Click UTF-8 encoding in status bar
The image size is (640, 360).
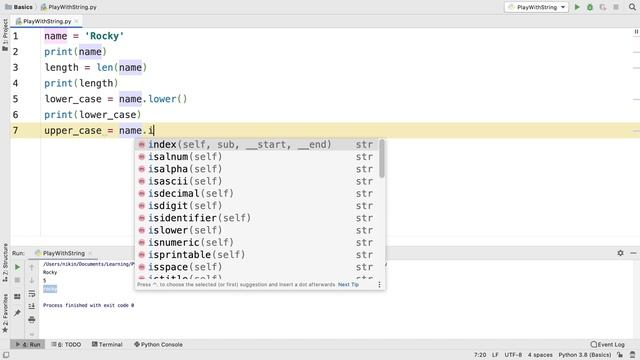tap(513, 355)
